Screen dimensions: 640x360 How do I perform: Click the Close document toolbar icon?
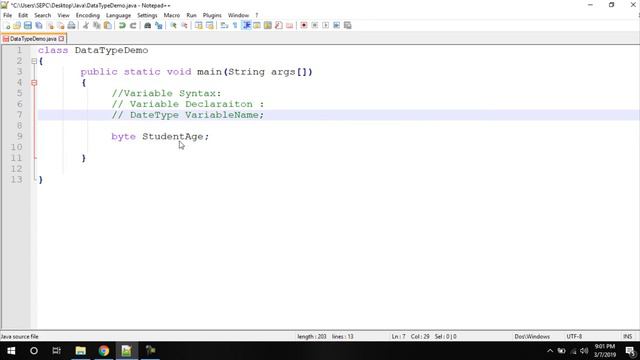coord(50,25)
